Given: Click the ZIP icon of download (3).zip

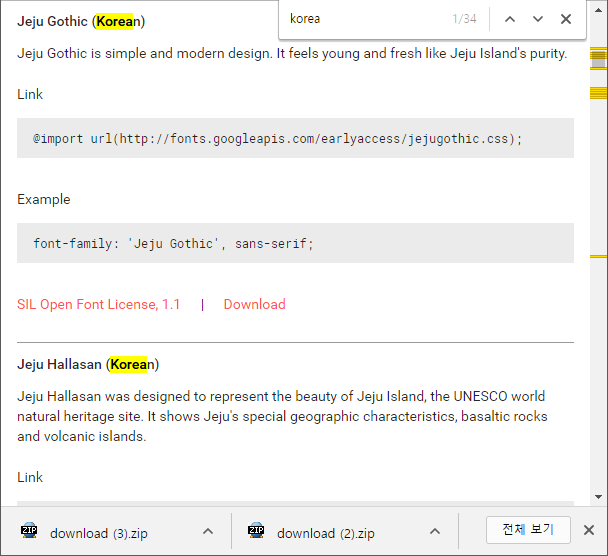Looking at the screenshot, I should (29, 530).
